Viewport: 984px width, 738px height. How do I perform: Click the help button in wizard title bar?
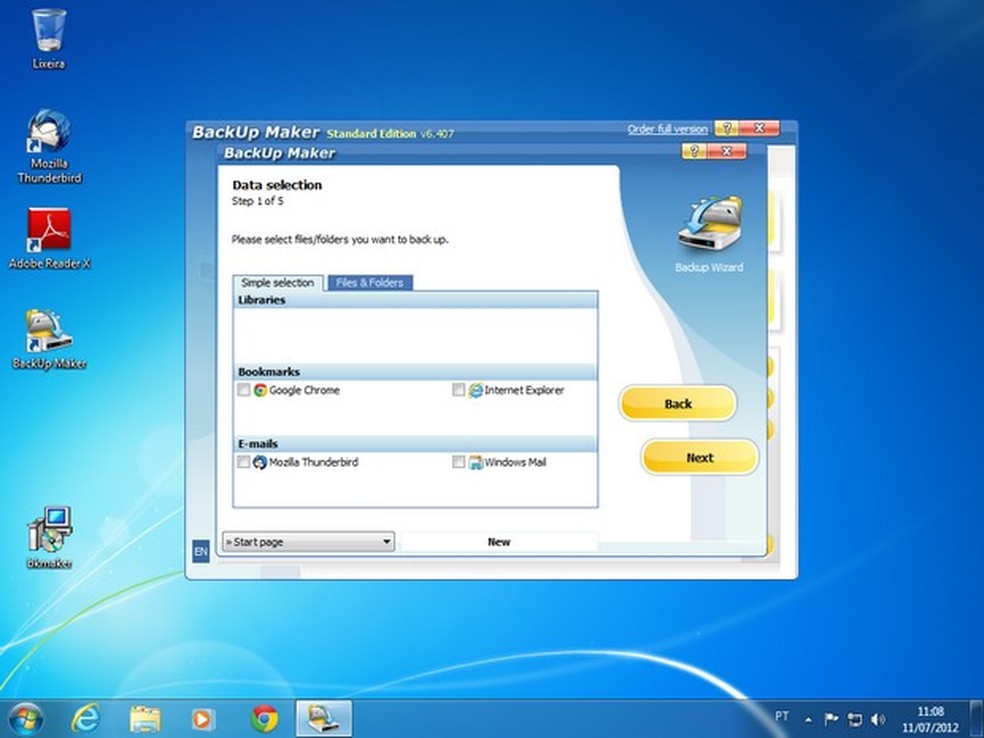pos(693,152)
